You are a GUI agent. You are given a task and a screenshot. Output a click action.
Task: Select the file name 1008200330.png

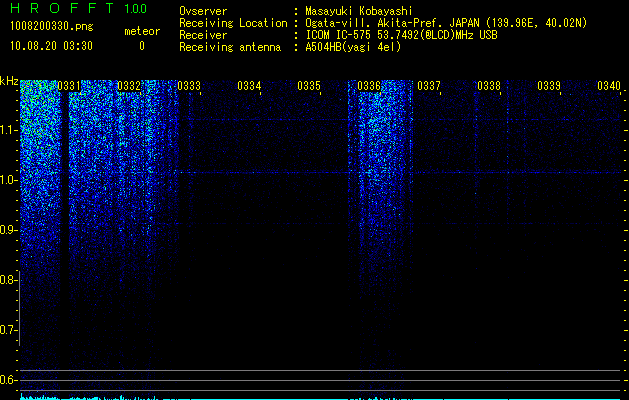tap(51, 27)
